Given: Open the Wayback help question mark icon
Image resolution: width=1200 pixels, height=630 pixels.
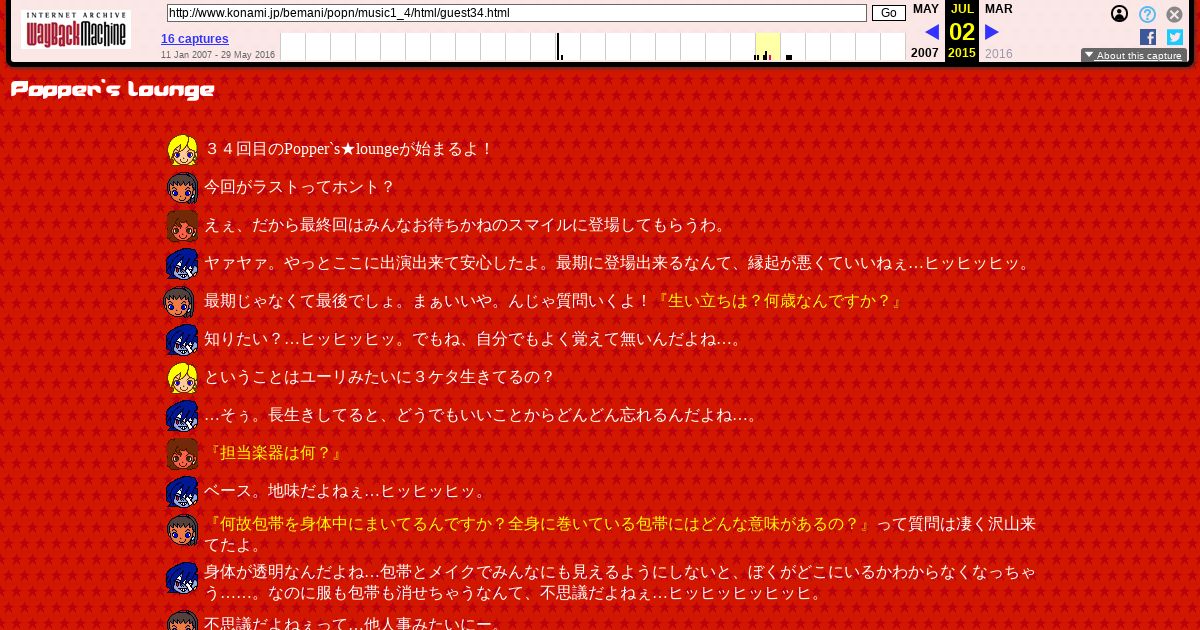Looking at the screenshot, I should 1147,14.
